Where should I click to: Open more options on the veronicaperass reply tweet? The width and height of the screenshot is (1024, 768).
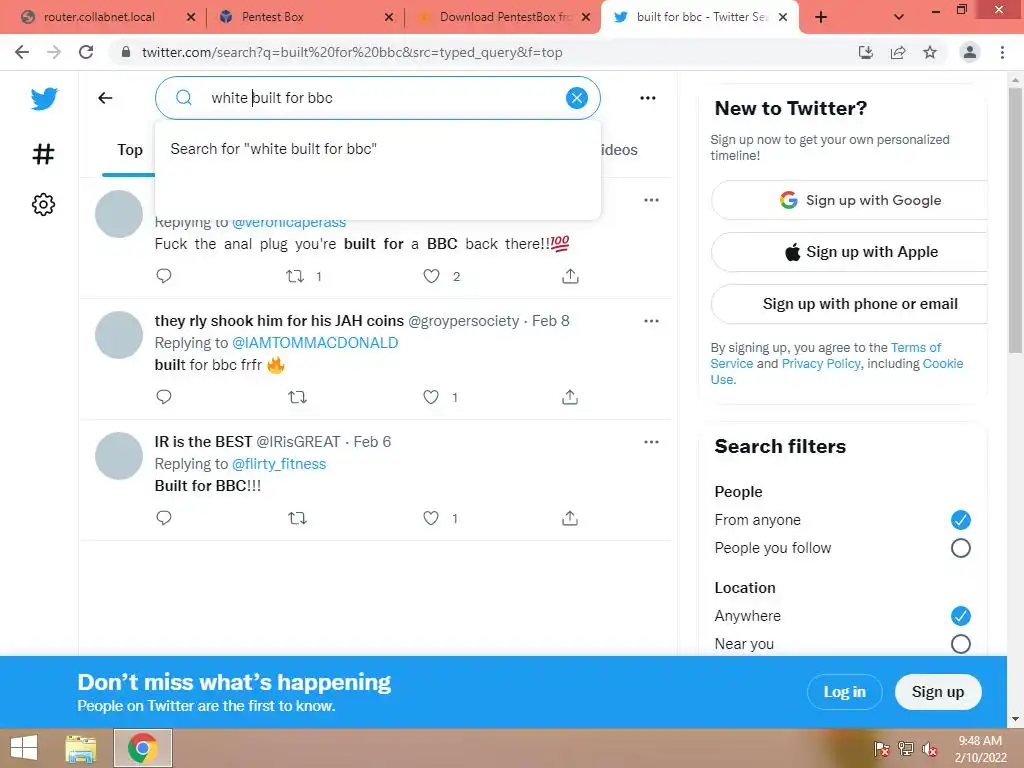click(x=651, y=200)
